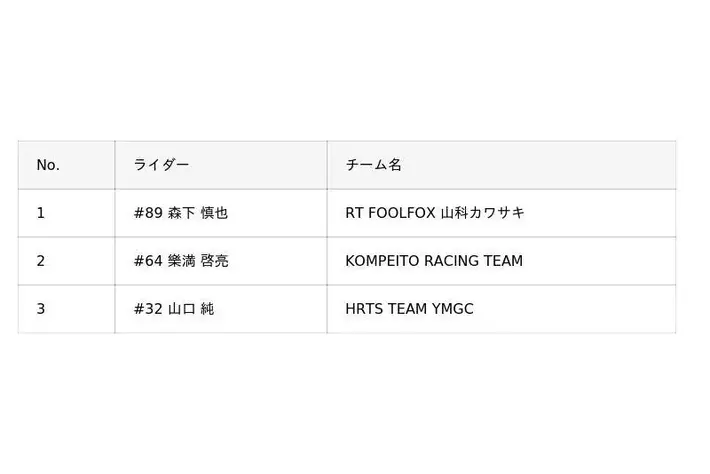The height and width of the screenshot is (474, 710).
Task: Click the rank 2 cell
Action: (x=41, y=261)
